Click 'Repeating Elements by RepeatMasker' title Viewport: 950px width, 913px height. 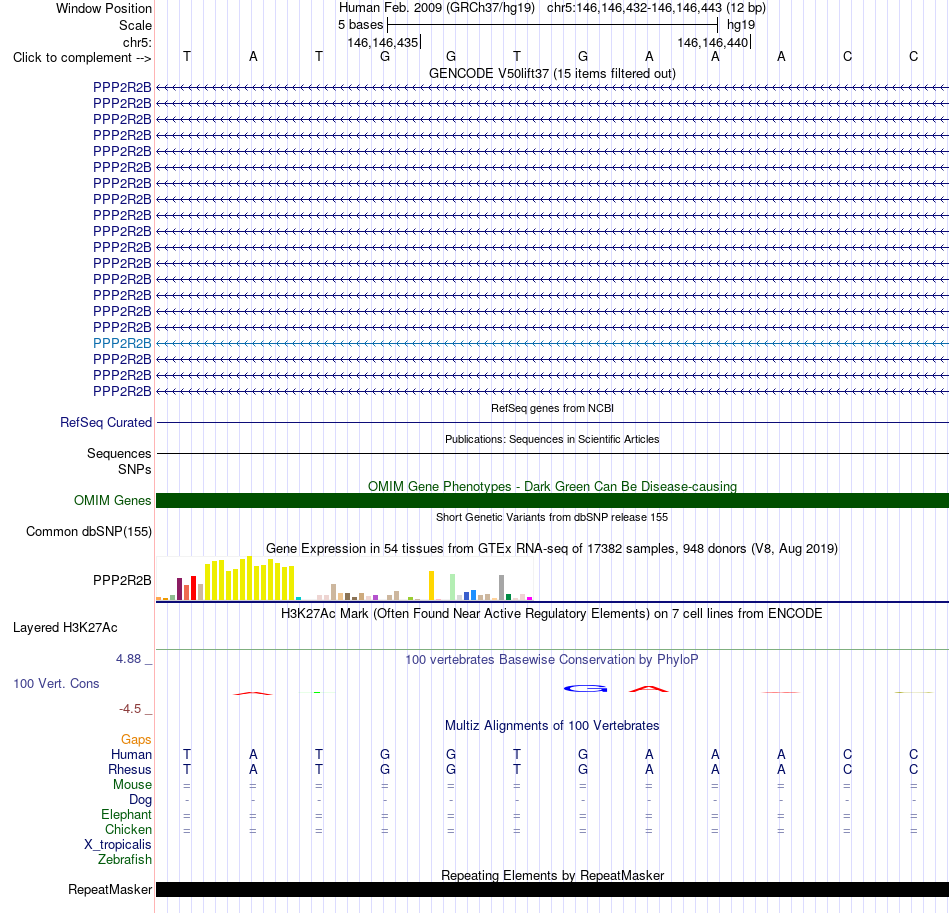(x=552, y=875)
